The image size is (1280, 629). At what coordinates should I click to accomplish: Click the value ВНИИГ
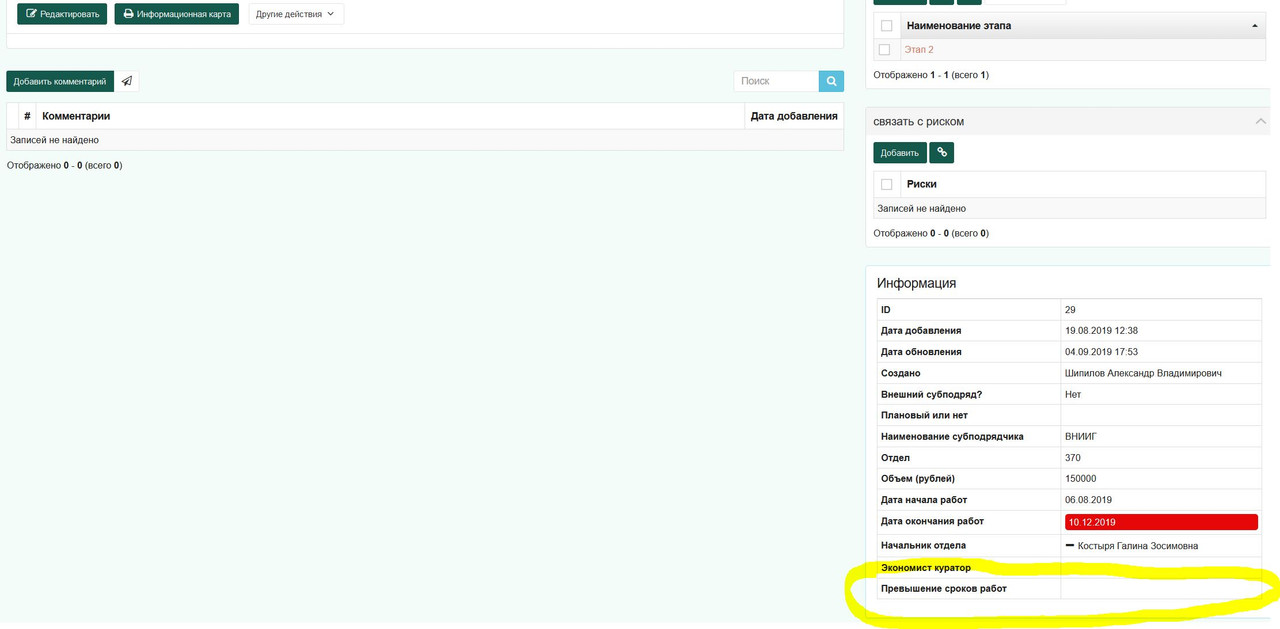coord(1082,437)
